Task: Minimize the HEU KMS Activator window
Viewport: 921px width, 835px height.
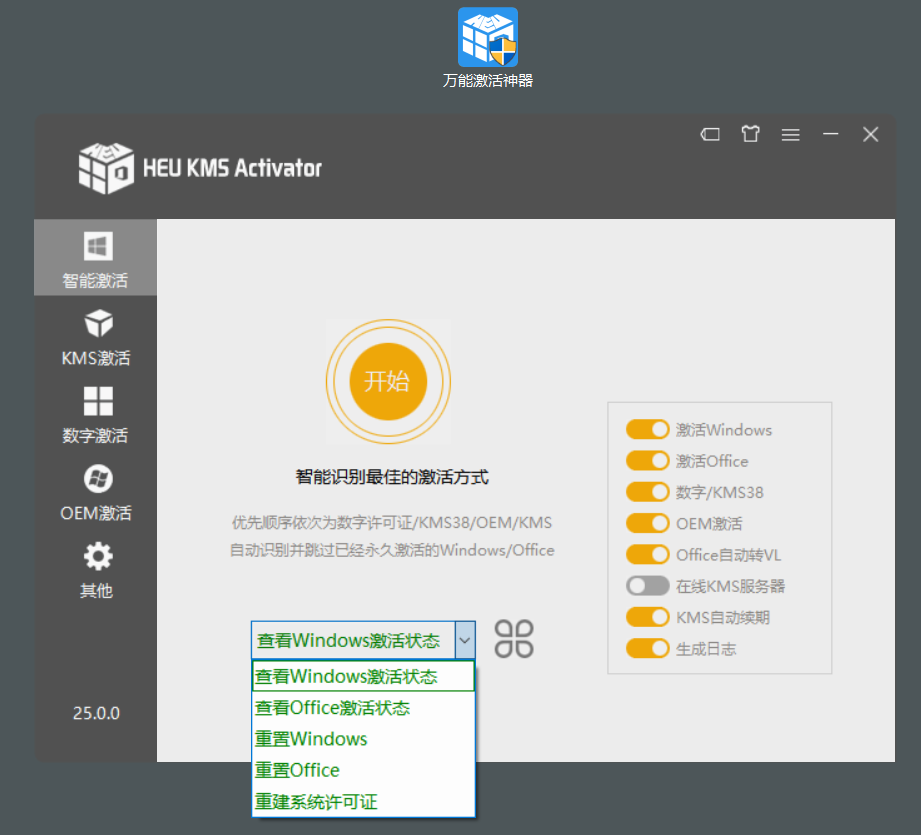Action: (831, 134)
